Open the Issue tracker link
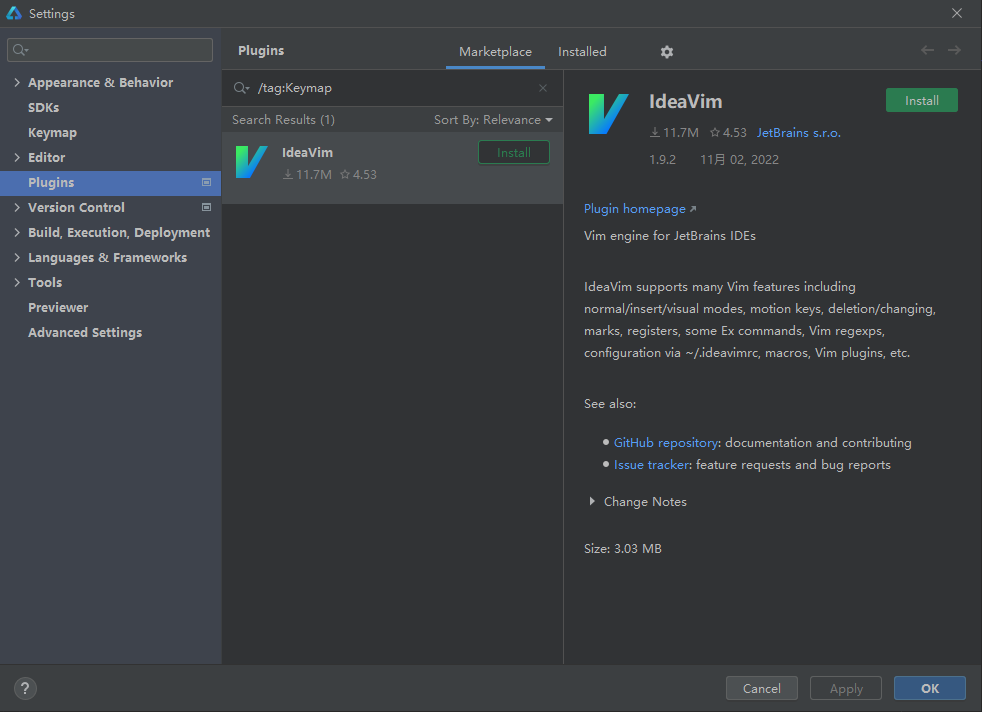 point(651,465)
